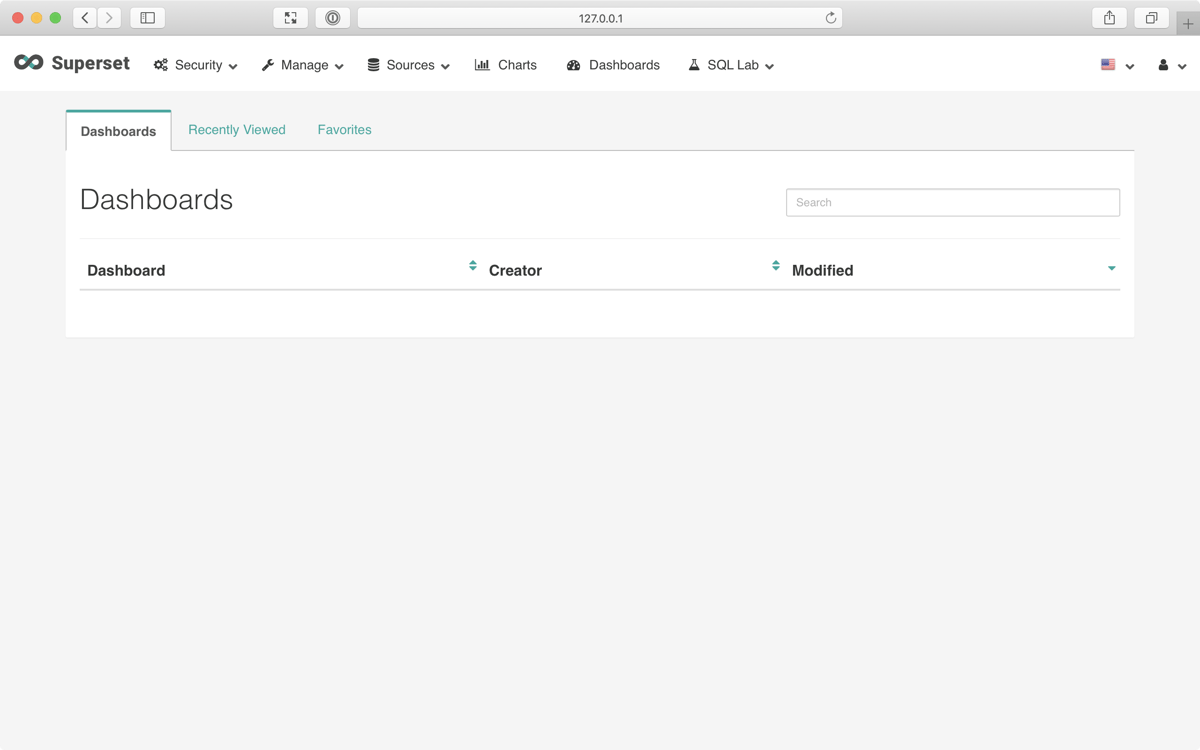1200x750 pixels.
Task: Click inside the Search field
Action: tap(952, 202)
